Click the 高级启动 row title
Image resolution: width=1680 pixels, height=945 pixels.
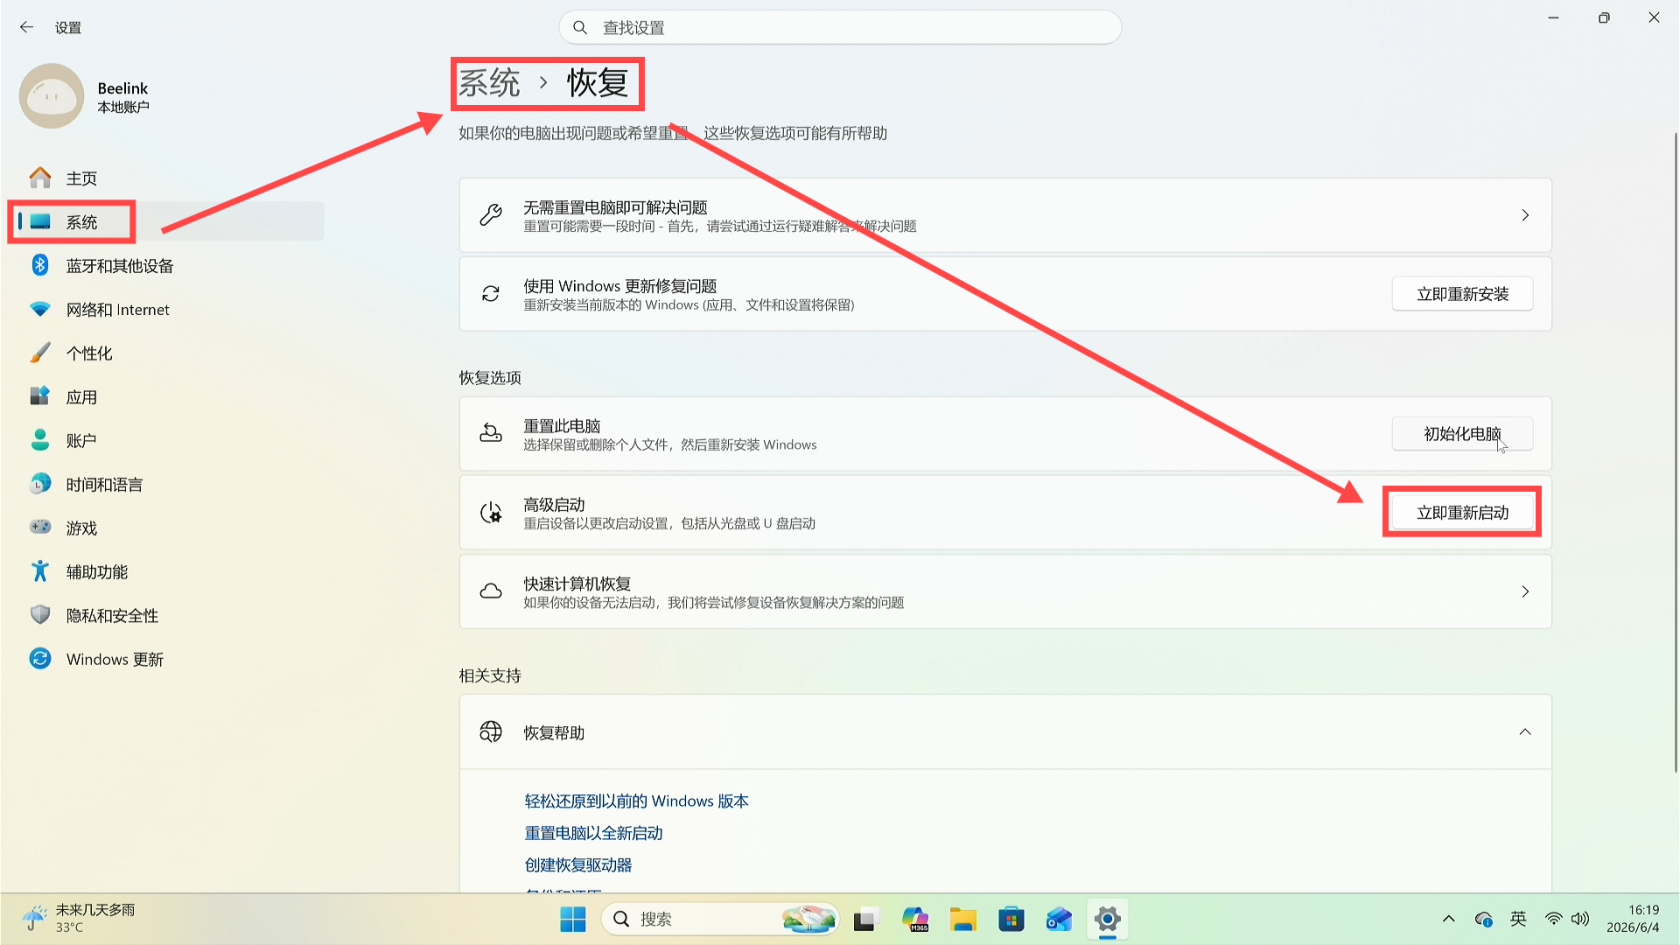(x=554, y=505)
